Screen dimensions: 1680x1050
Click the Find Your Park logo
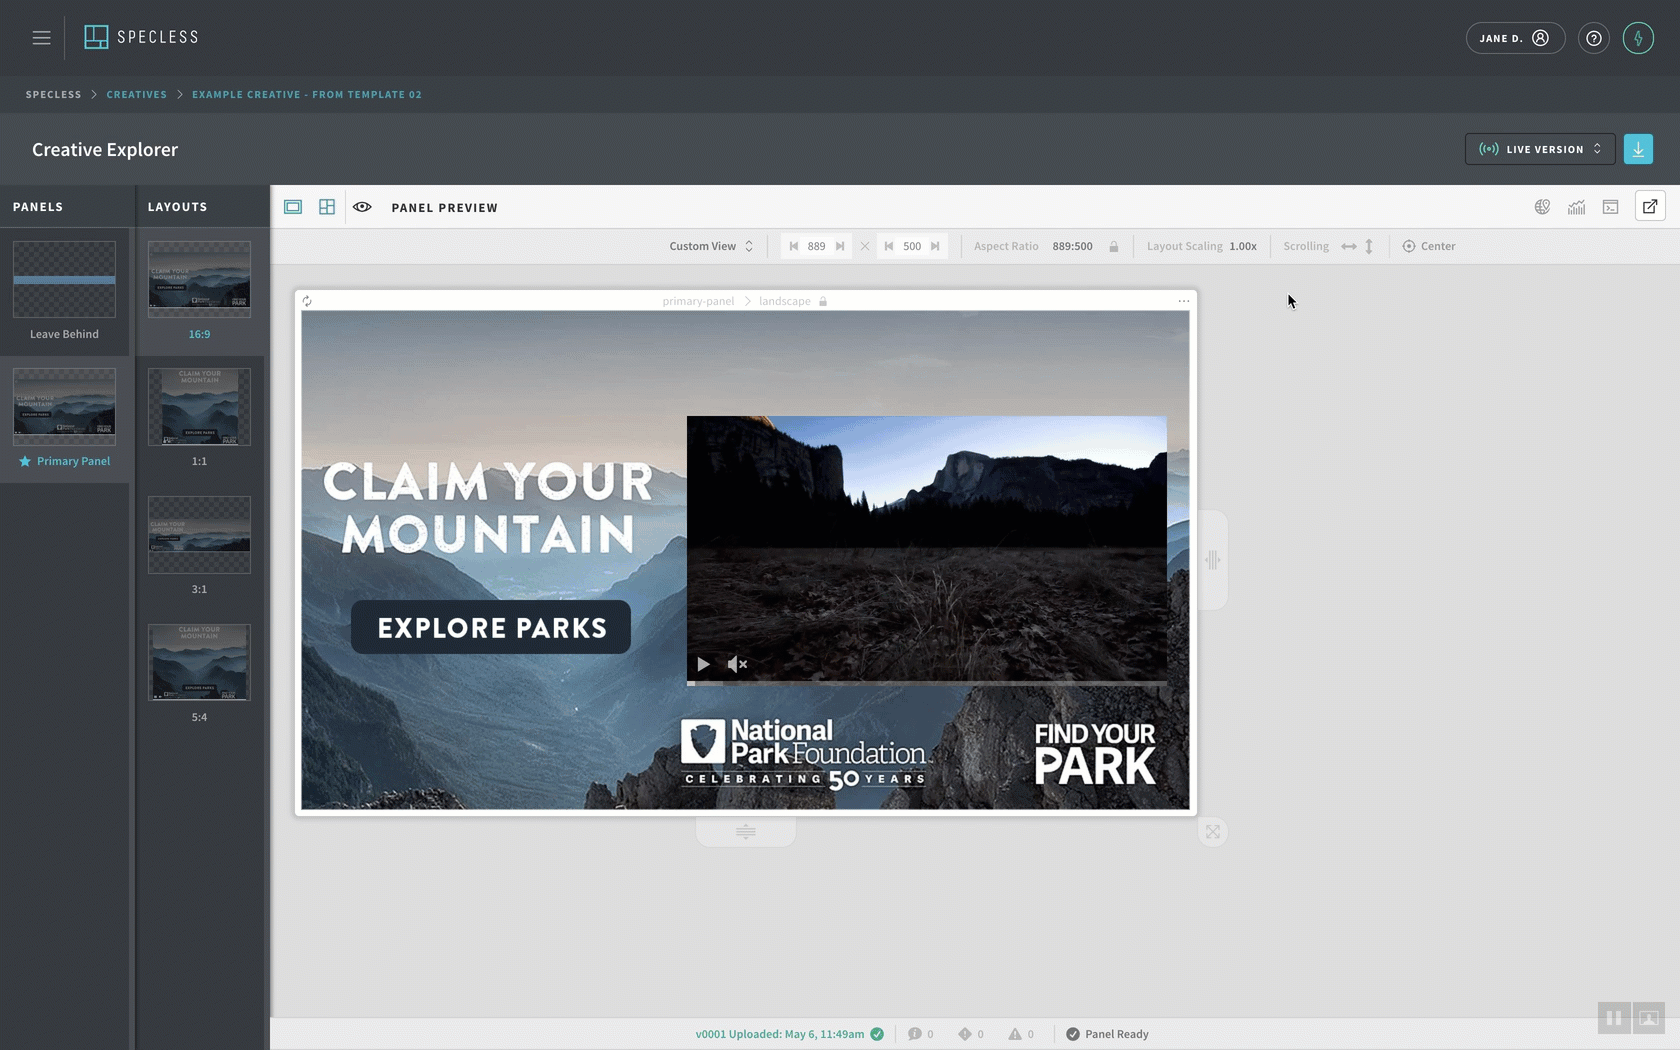(1095, 754)
